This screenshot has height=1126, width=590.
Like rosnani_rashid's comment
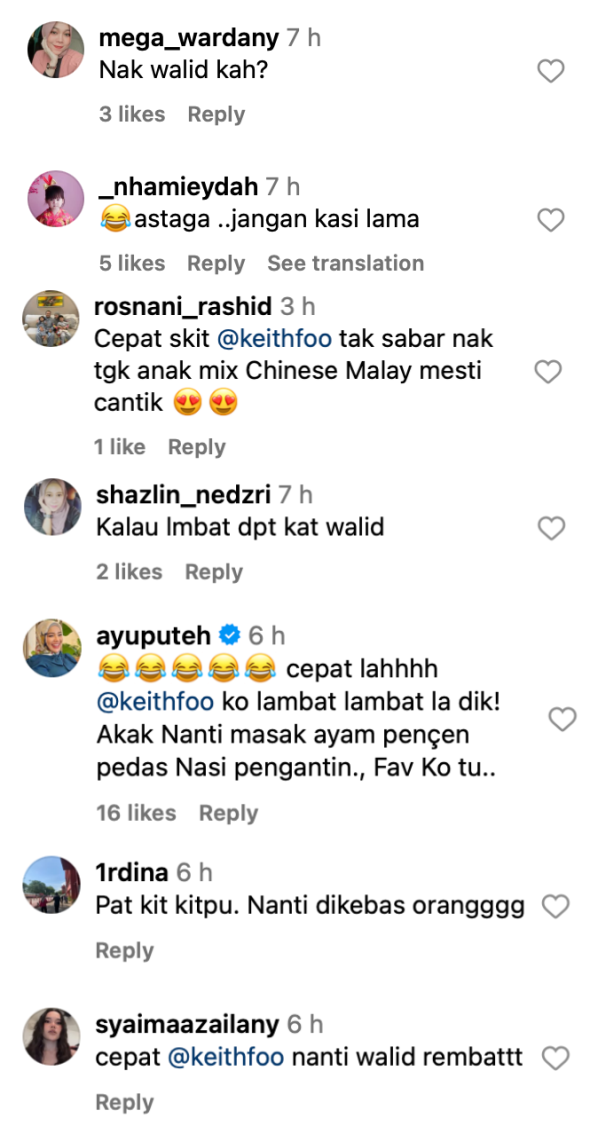point(549,371)
